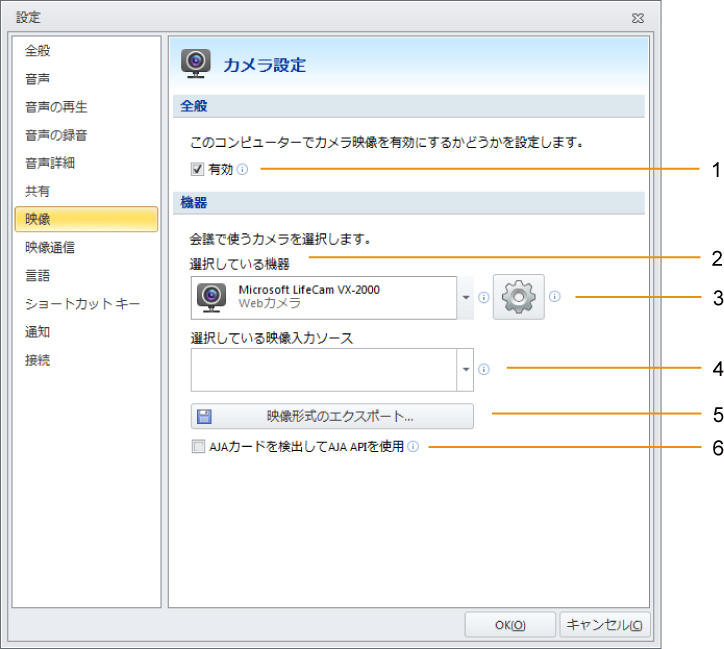Click info icon beside the camera device dropdown
Screen dimensions: 724x649
pos(483,297)
